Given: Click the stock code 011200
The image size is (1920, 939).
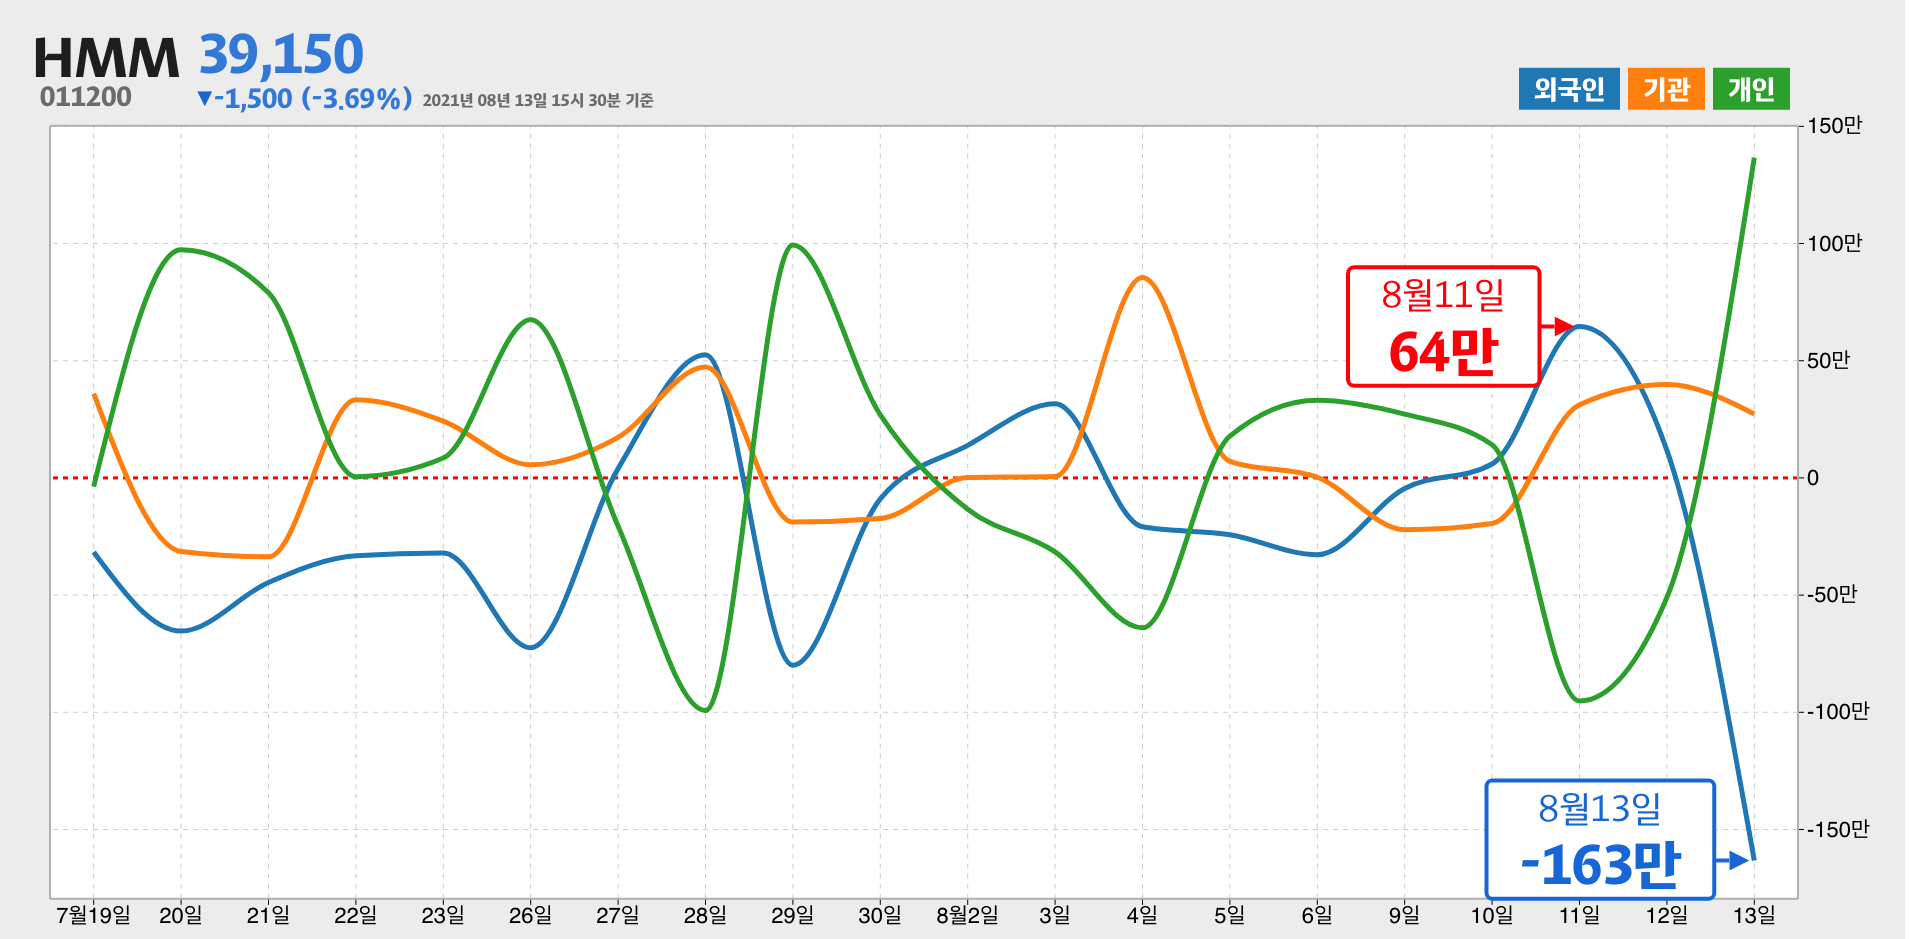Looking at the screenshot, I should tap(86, 97).
